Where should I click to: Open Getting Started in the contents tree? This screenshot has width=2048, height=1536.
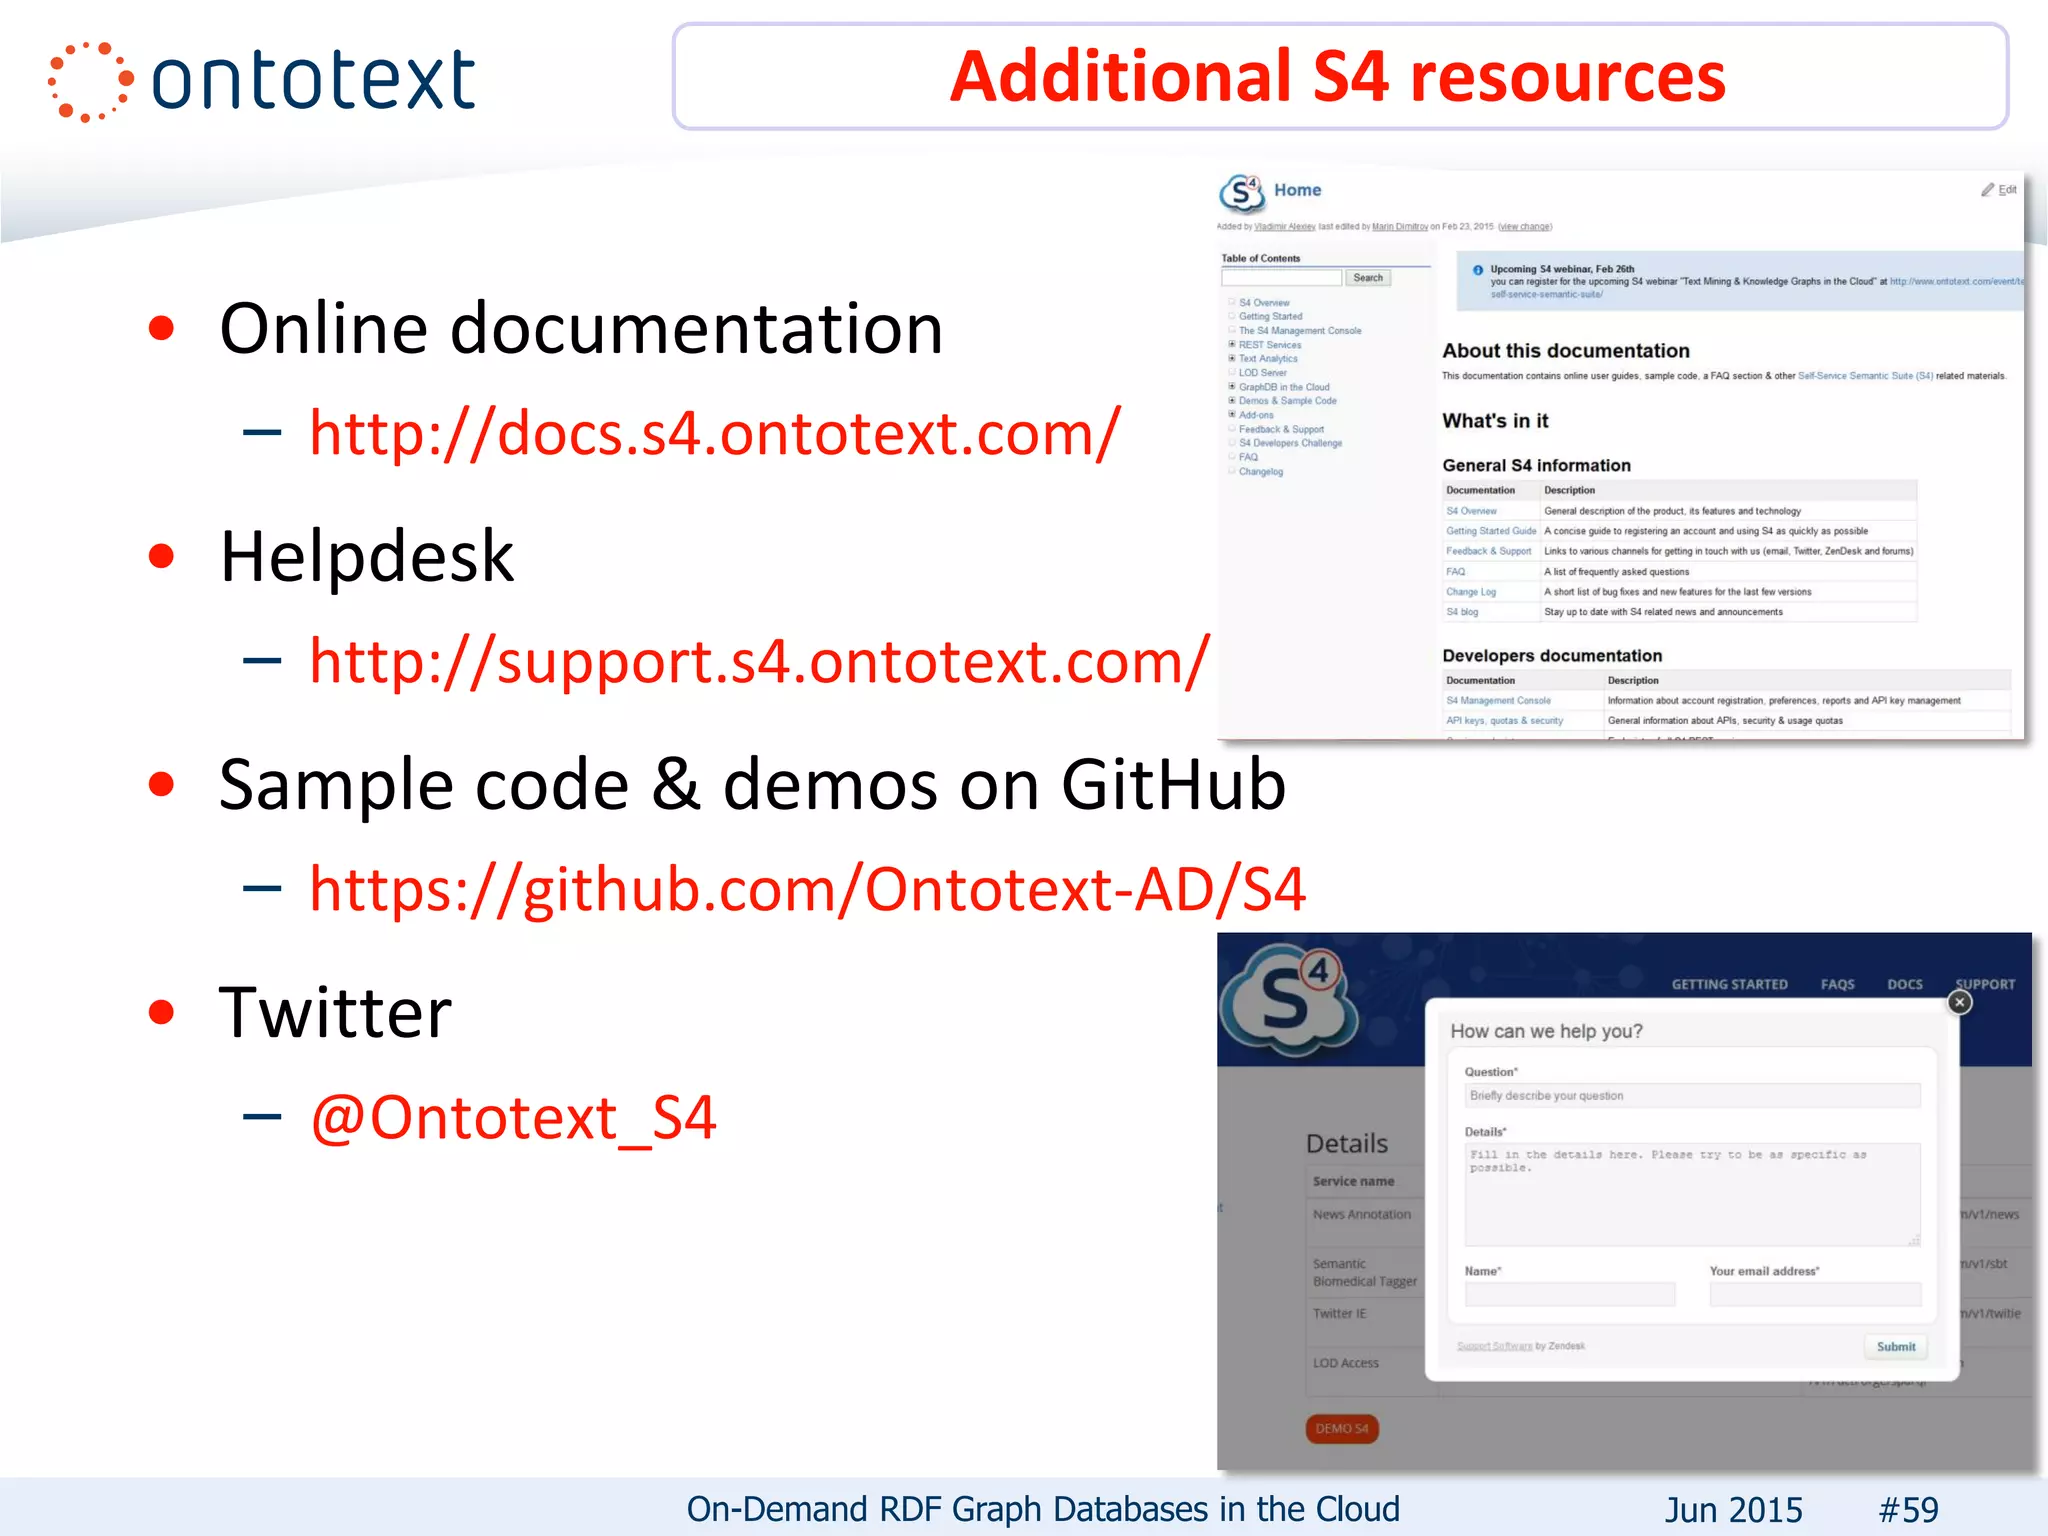pos(1270,316)
